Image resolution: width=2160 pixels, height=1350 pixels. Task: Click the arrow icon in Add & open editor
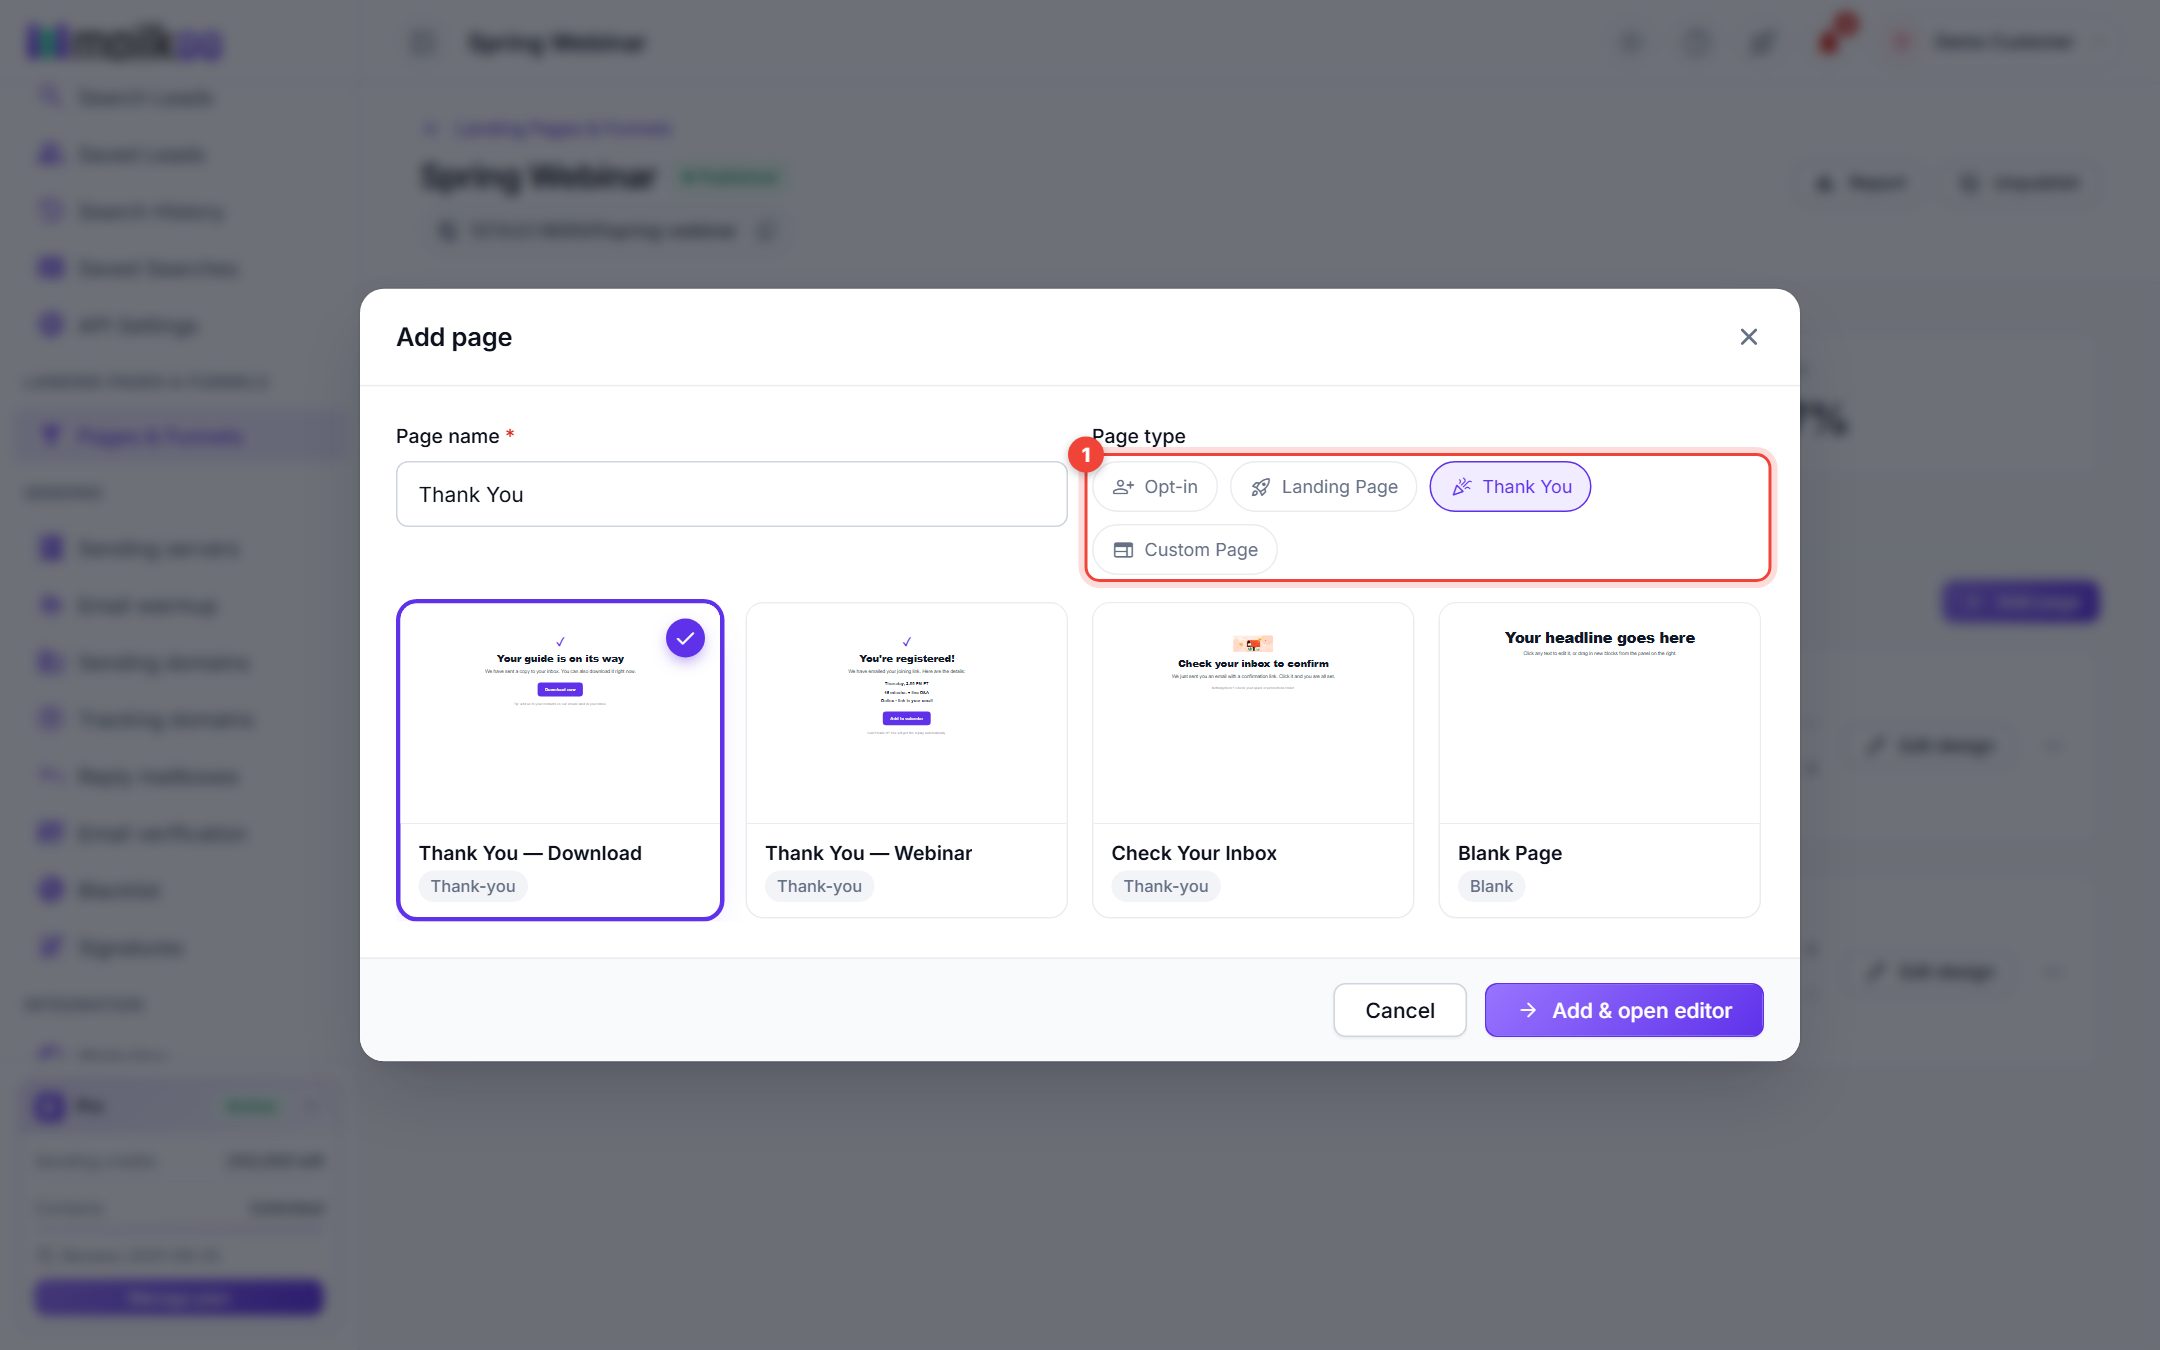click(1527, 1010)
